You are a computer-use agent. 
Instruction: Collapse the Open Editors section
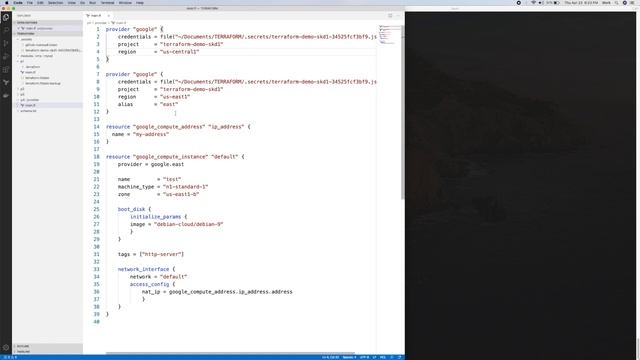click(47, 23)
